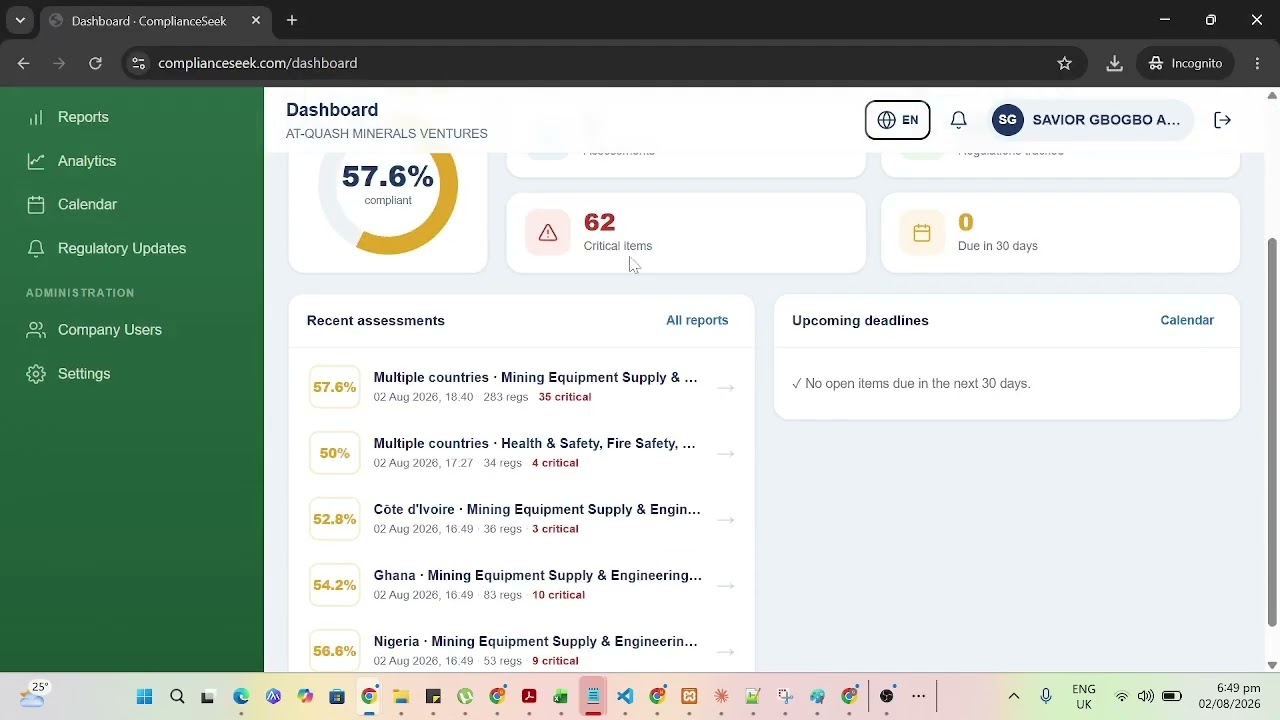
Task: Click the logout icon
Action: 1222,120
